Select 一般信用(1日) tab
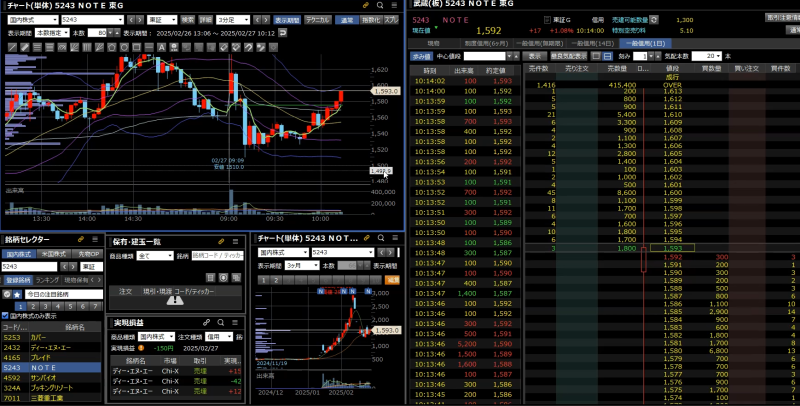 pos(645,44)
